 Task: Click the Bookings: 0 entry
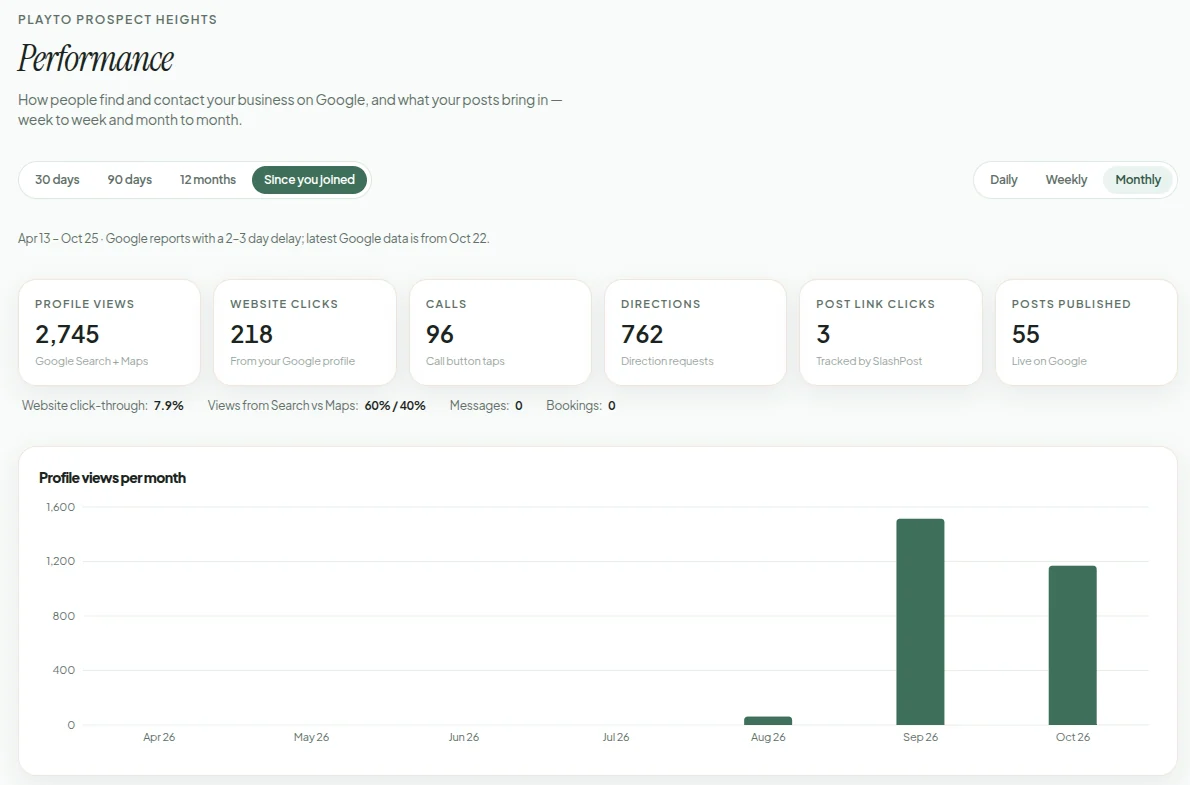581,405
